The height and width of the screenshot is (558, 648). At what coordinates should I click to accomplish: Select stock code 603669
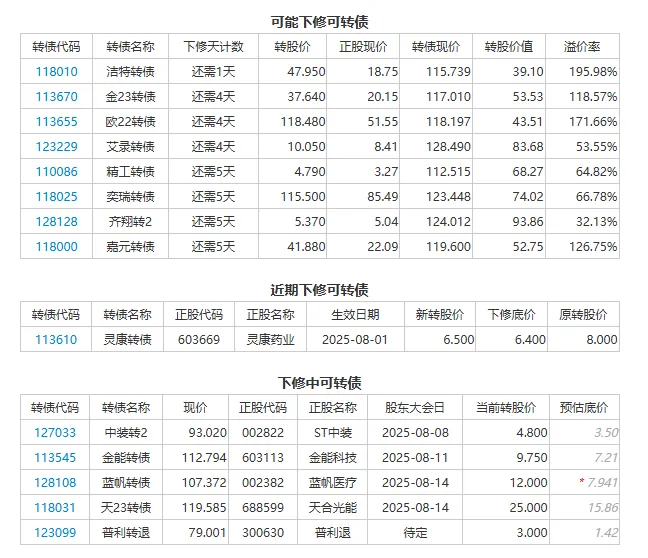pyautogui.click(x=199, y=340)
